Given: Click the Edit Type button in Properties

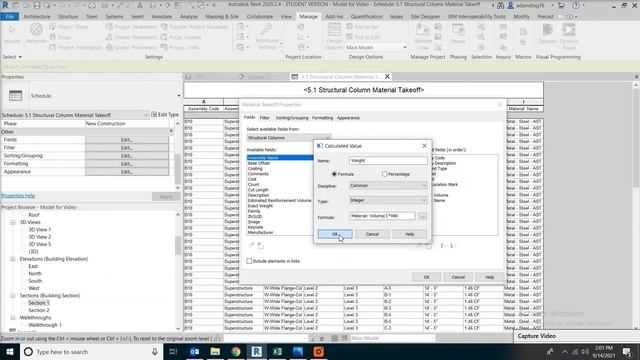Looking at the screenshot, I should point(165,115).
